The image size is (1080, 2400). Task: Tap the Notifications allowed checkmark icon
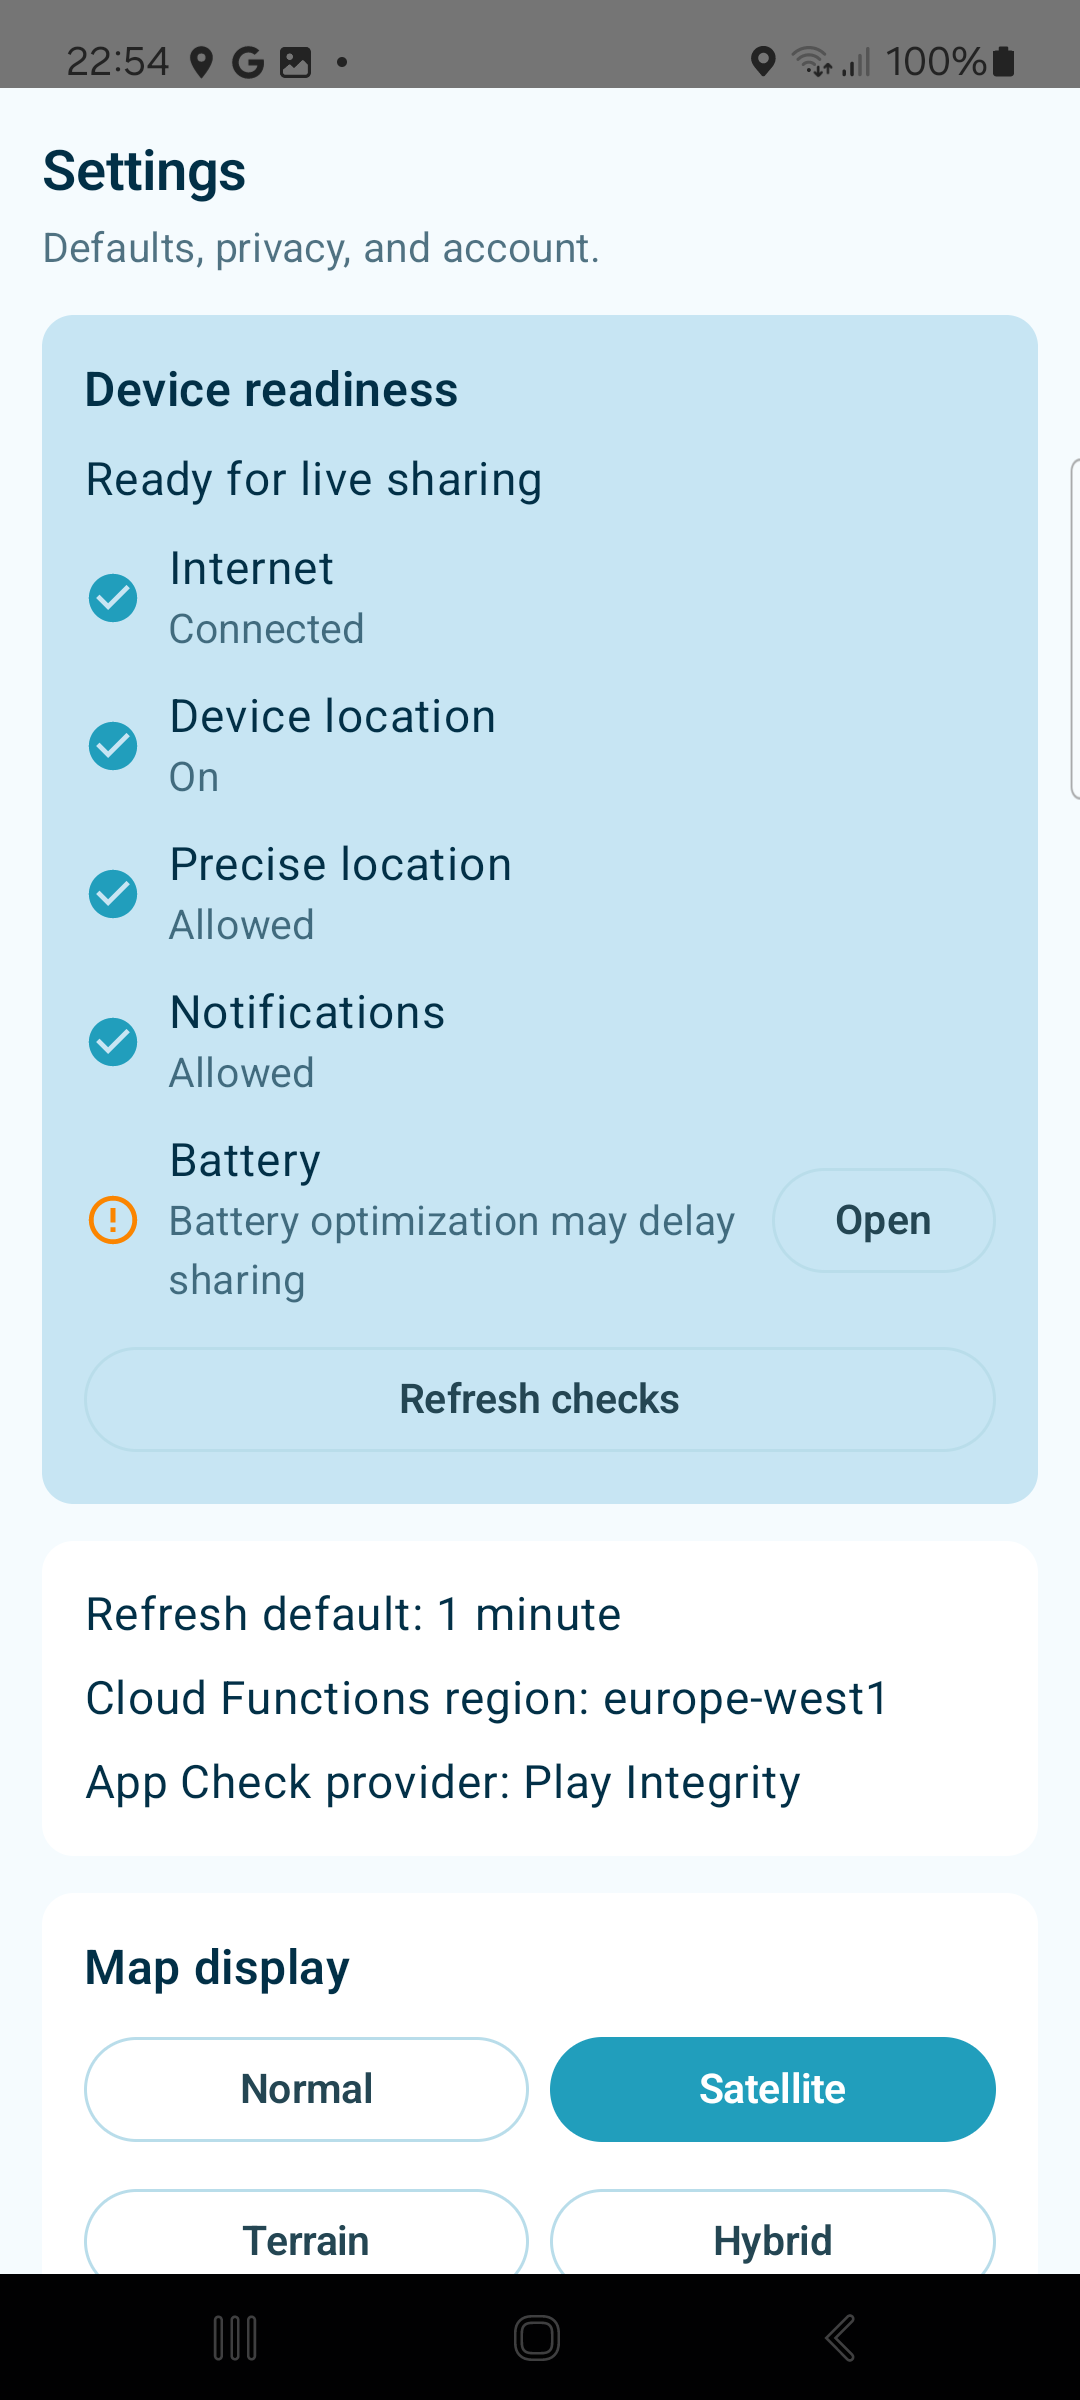[x=113, y=1042]
